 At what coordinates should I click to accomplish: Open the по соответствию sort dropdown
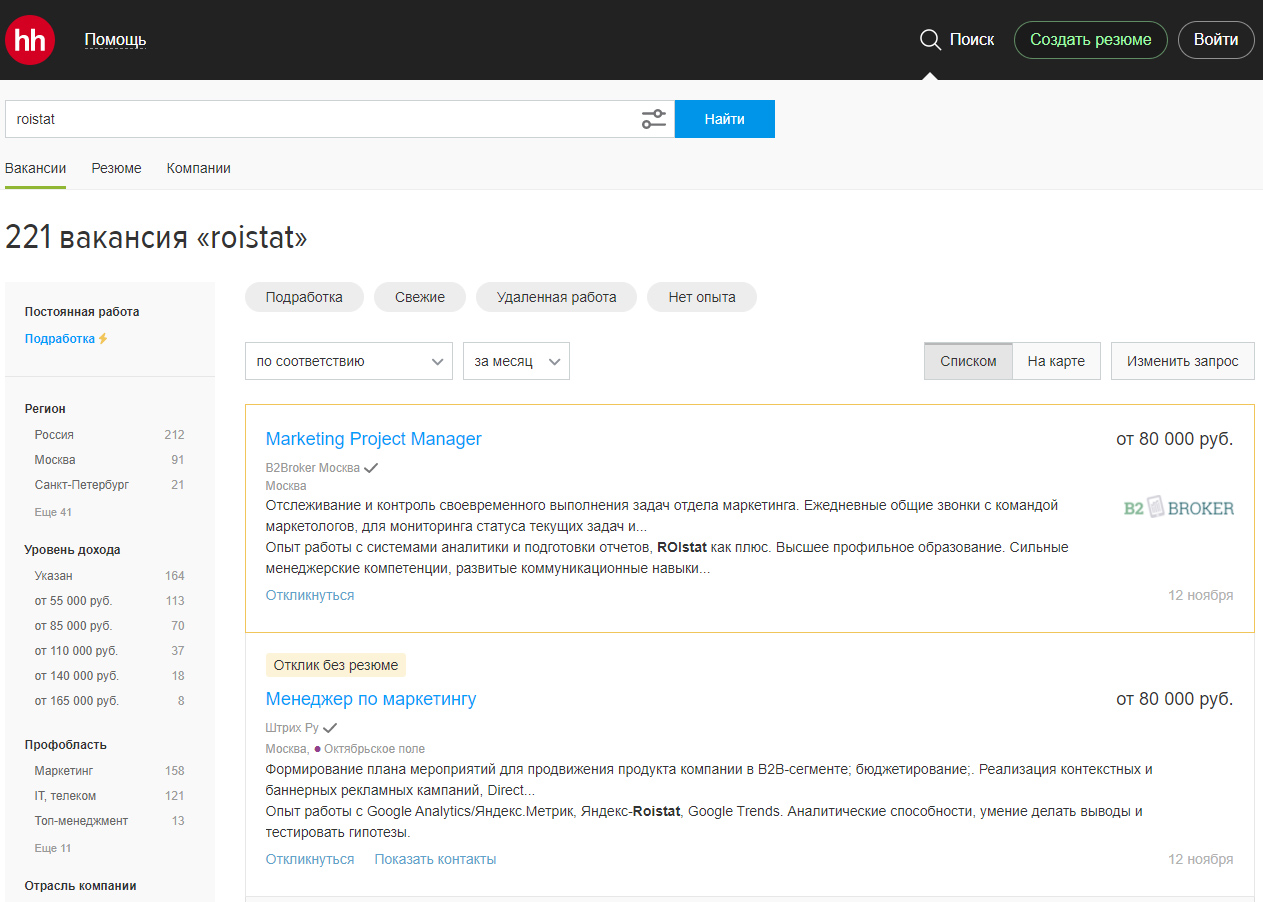pos(349,361)
